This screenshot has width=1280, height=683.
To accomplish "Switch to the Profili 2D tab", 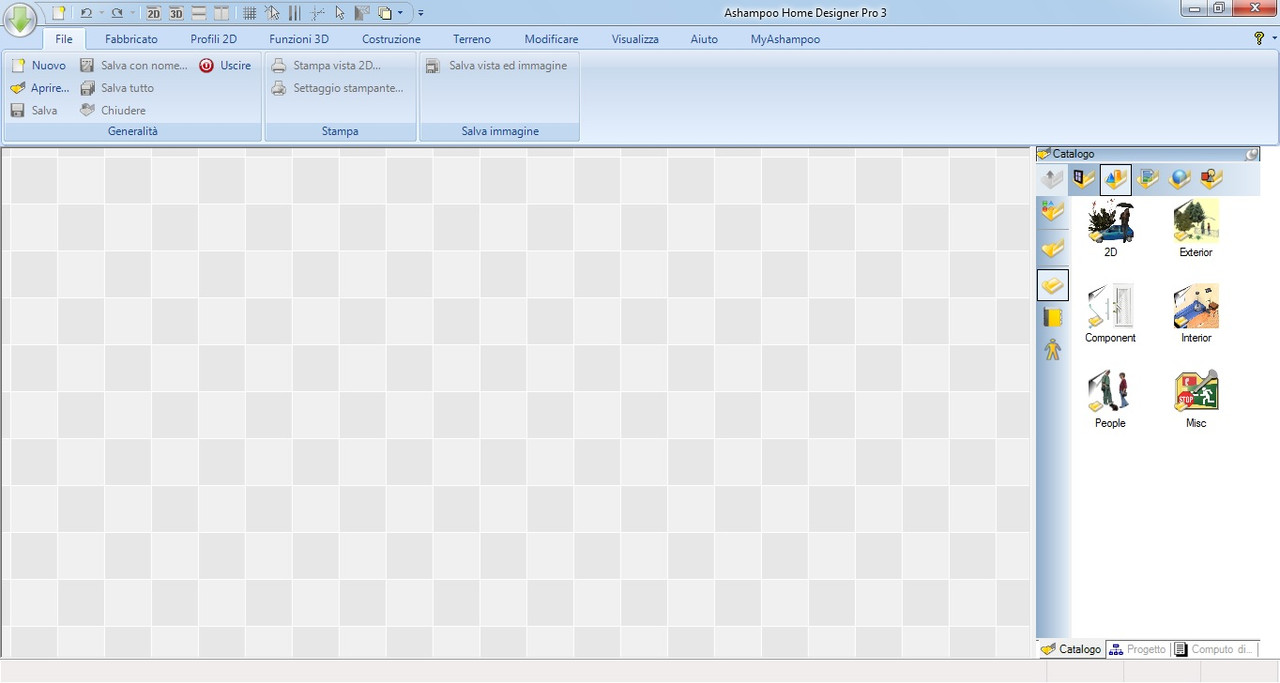I will coord(214,39).
